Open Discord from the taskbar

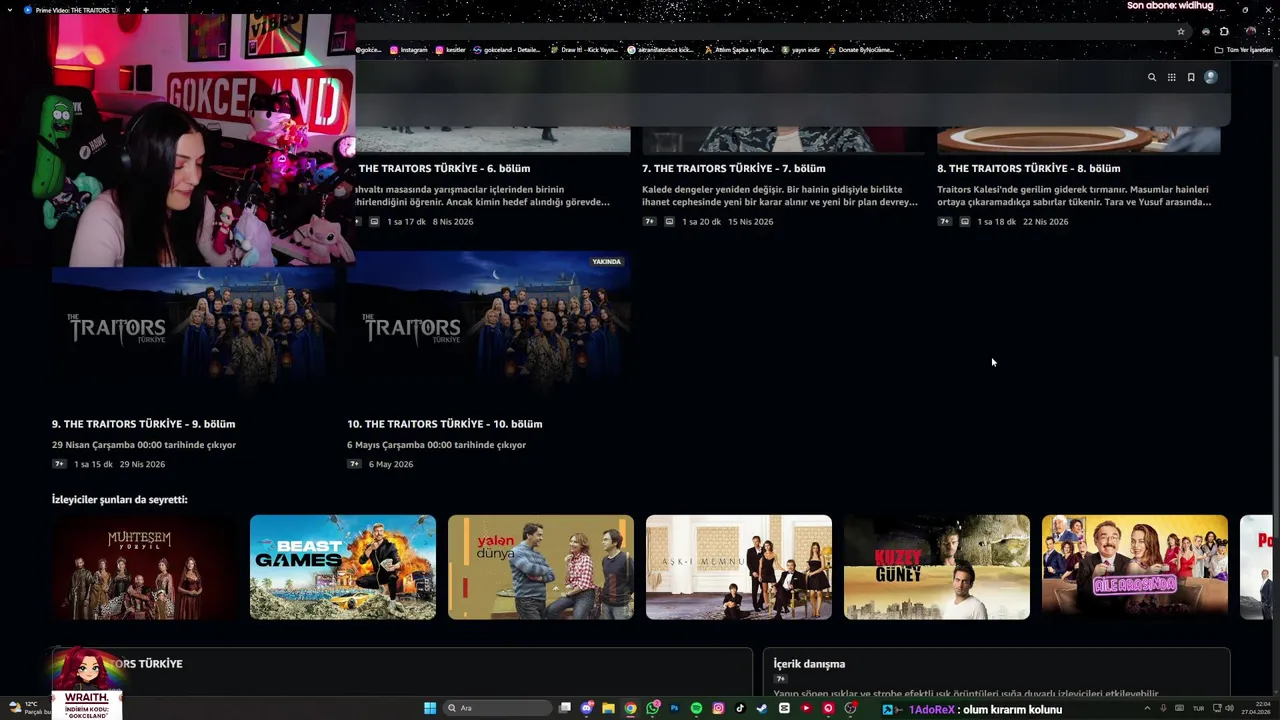(x=587, y=708)
